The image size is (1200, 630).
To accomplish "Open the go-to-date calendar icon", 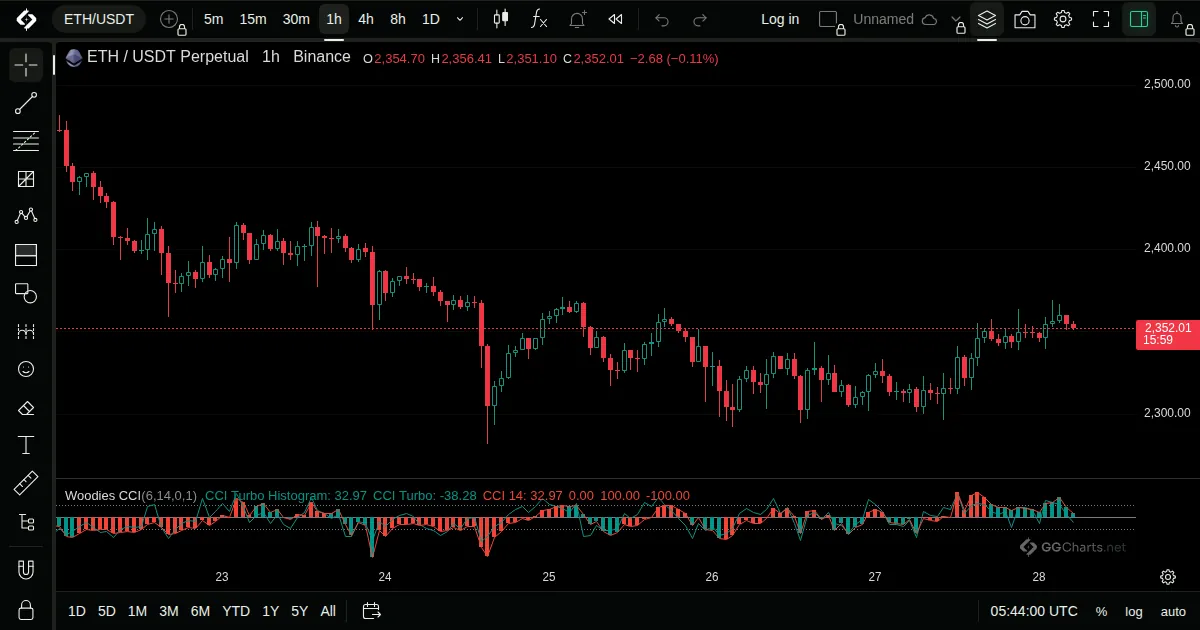I will tap(372, 611).
